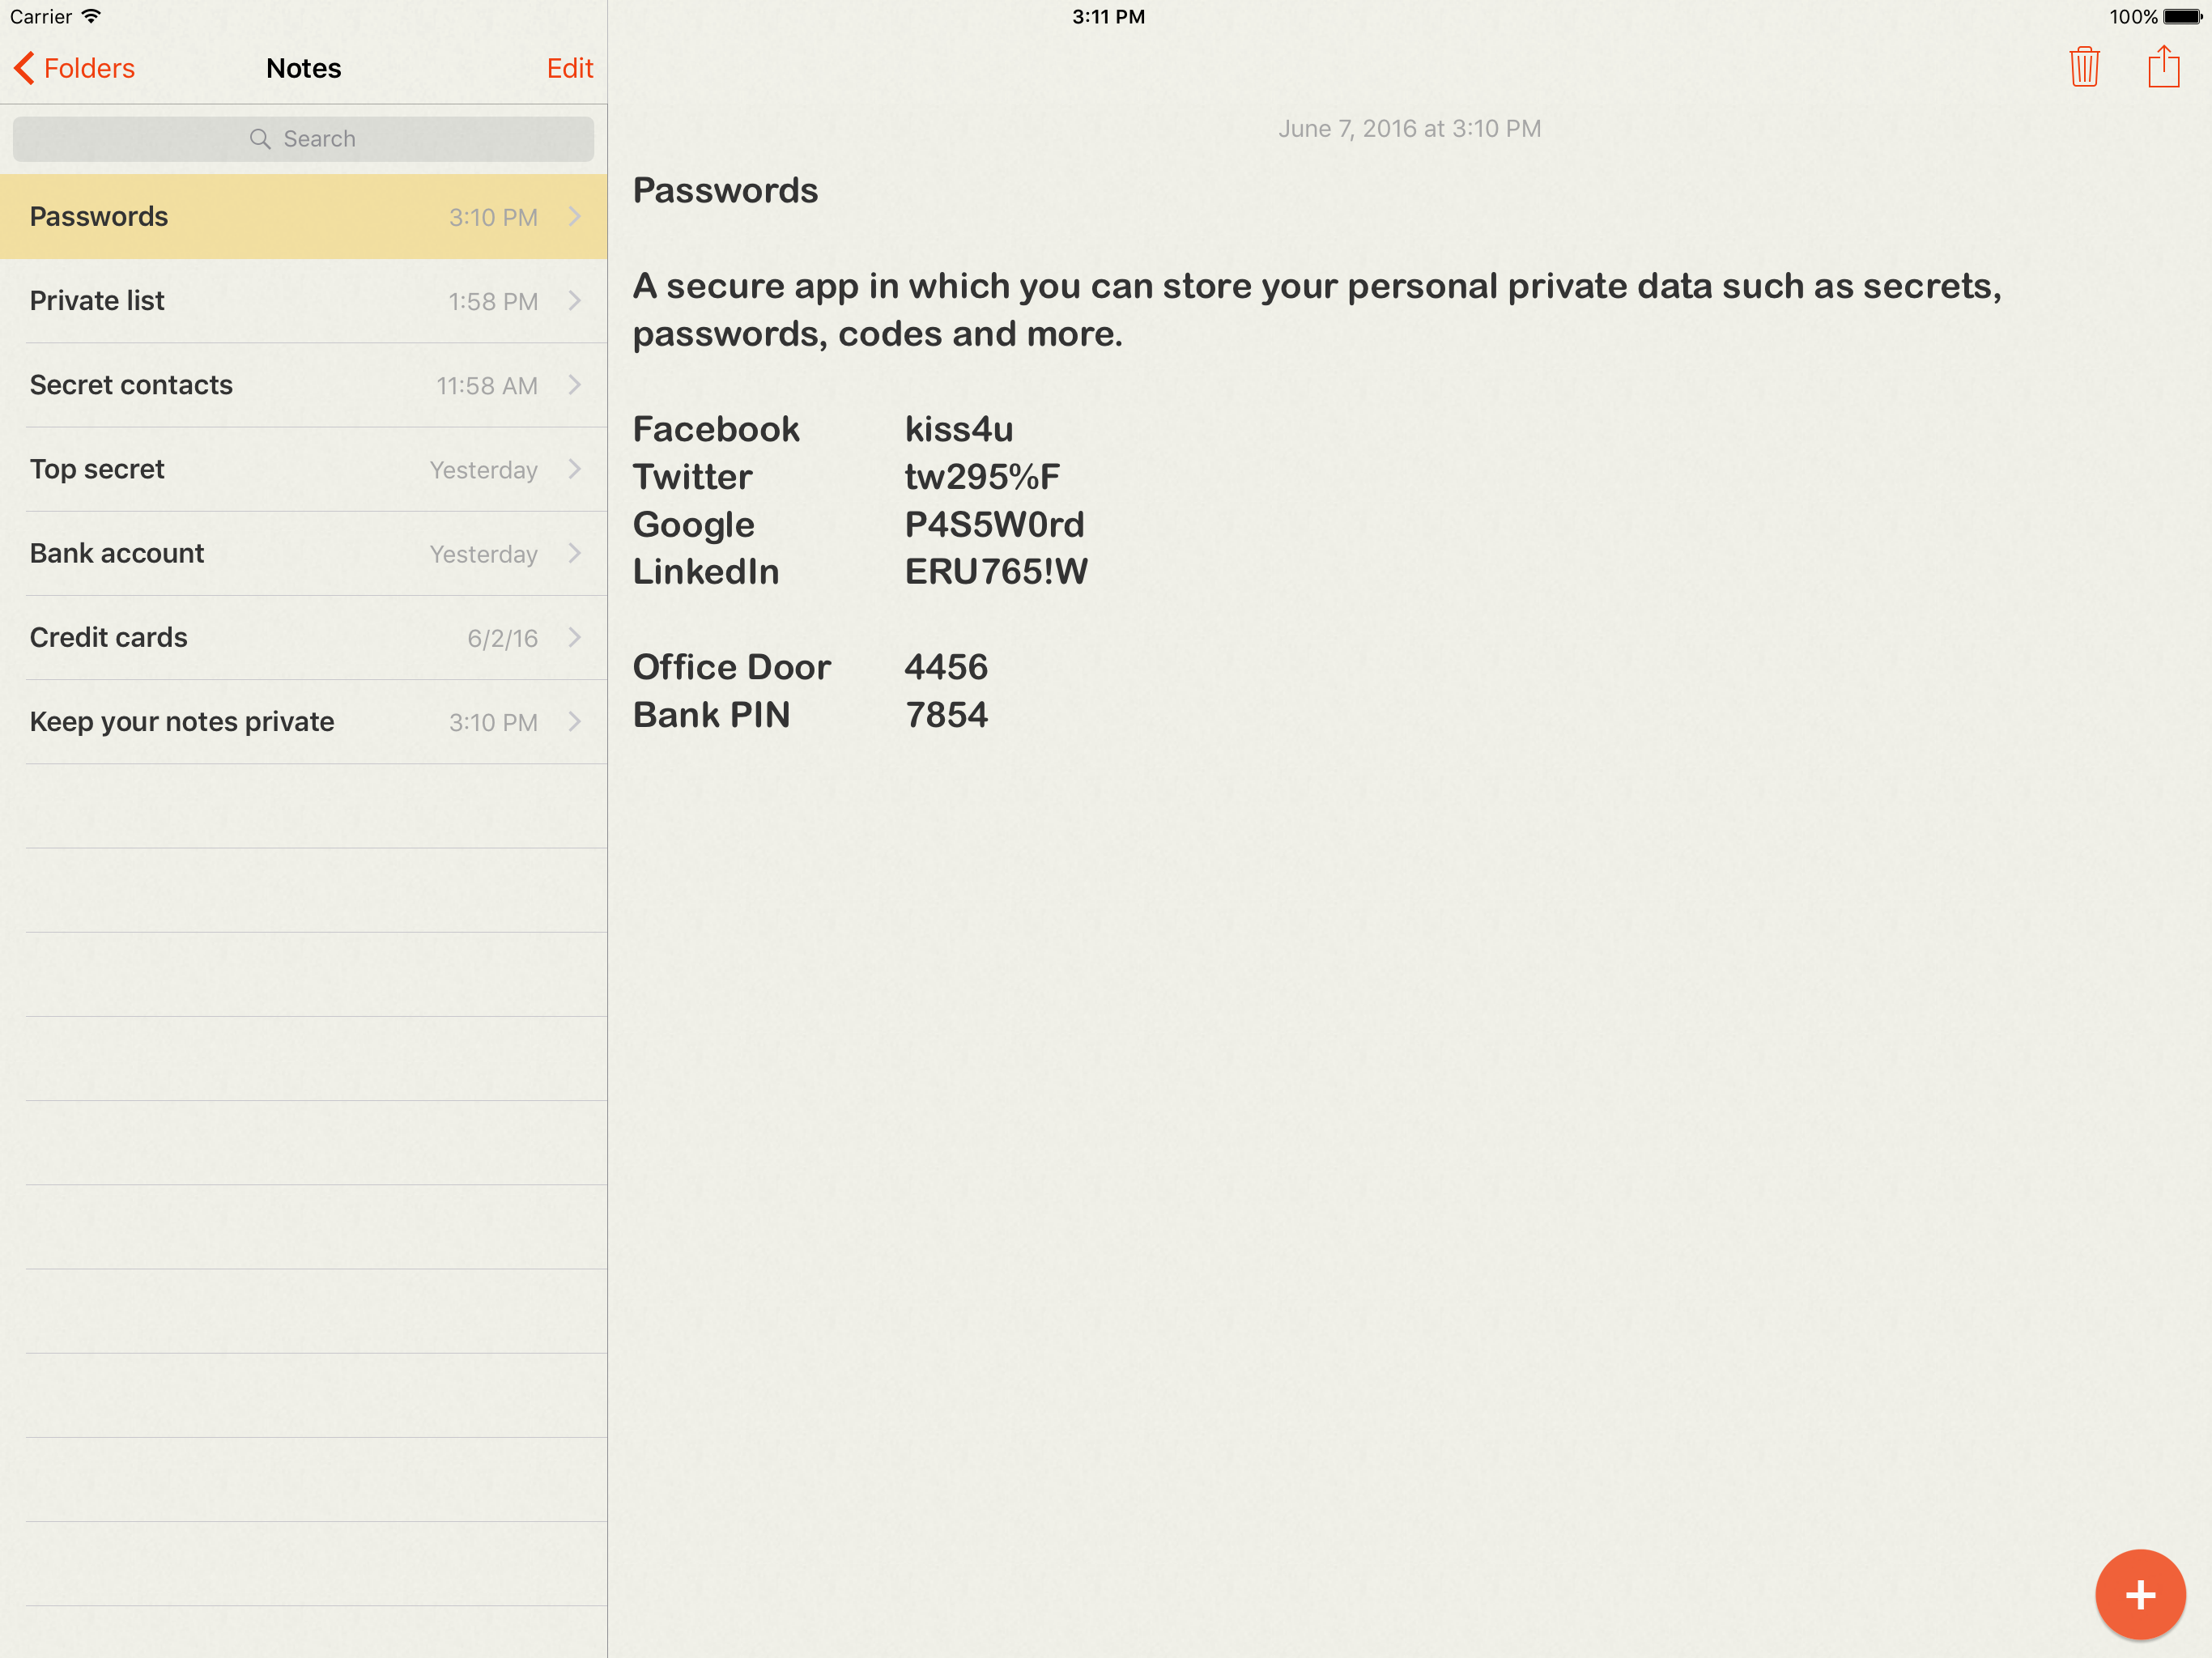2212x1658 pixels.
Task: Select the Bank account note
Action: point(117,553)
